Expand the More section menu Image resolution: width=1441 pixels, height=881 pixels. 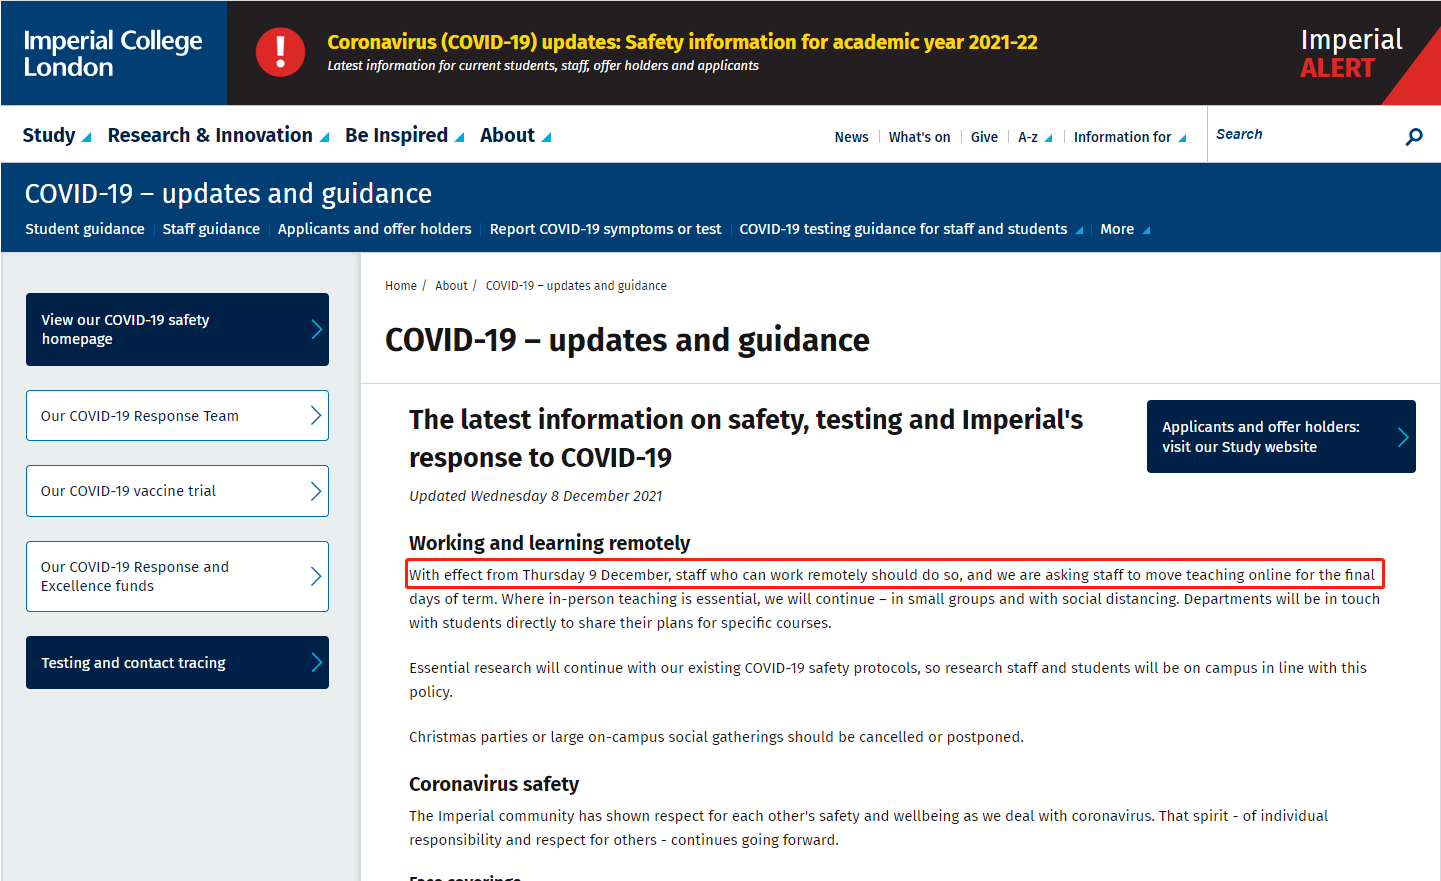[1125, 229]
